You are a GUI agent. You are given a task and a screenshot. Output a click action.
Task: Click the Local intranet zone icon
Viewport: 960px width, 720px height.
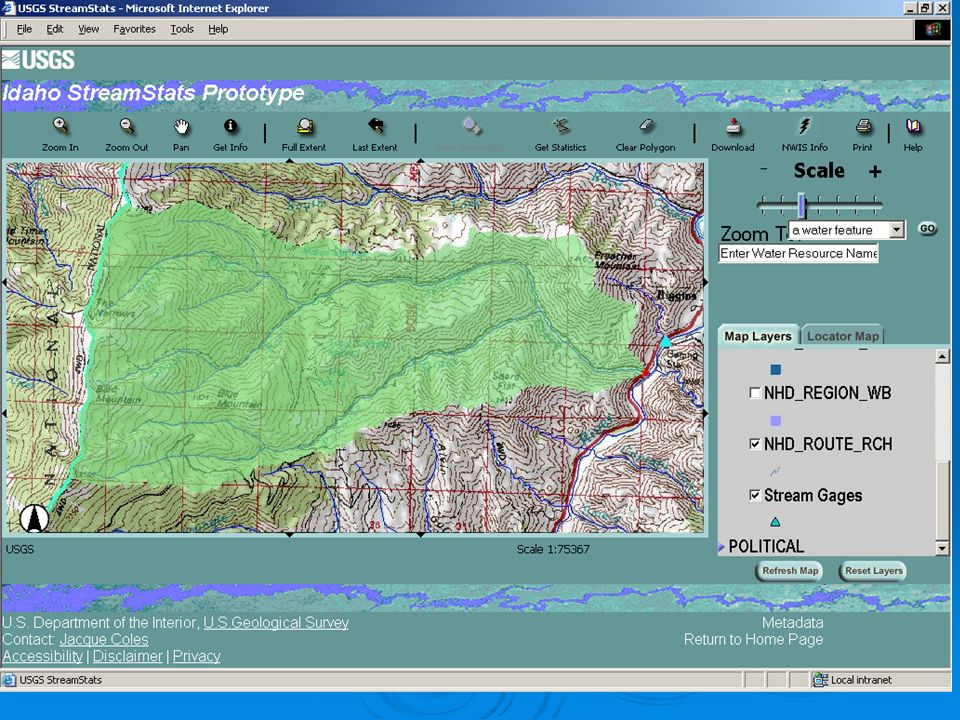coord(820,680)
